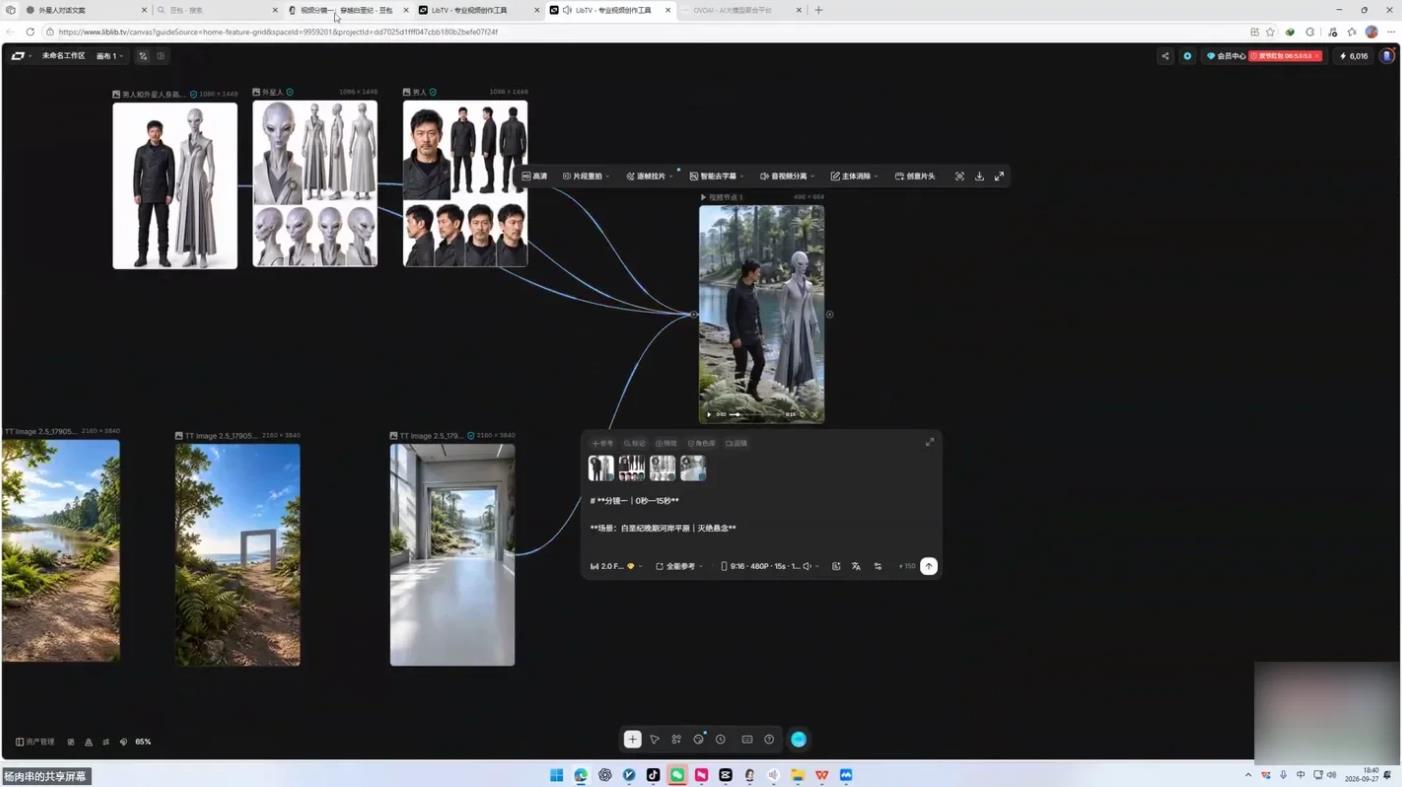Switch to the 豆包 - 搜索 browser tab
1402x787 pixels.
[x=215, y=10]
